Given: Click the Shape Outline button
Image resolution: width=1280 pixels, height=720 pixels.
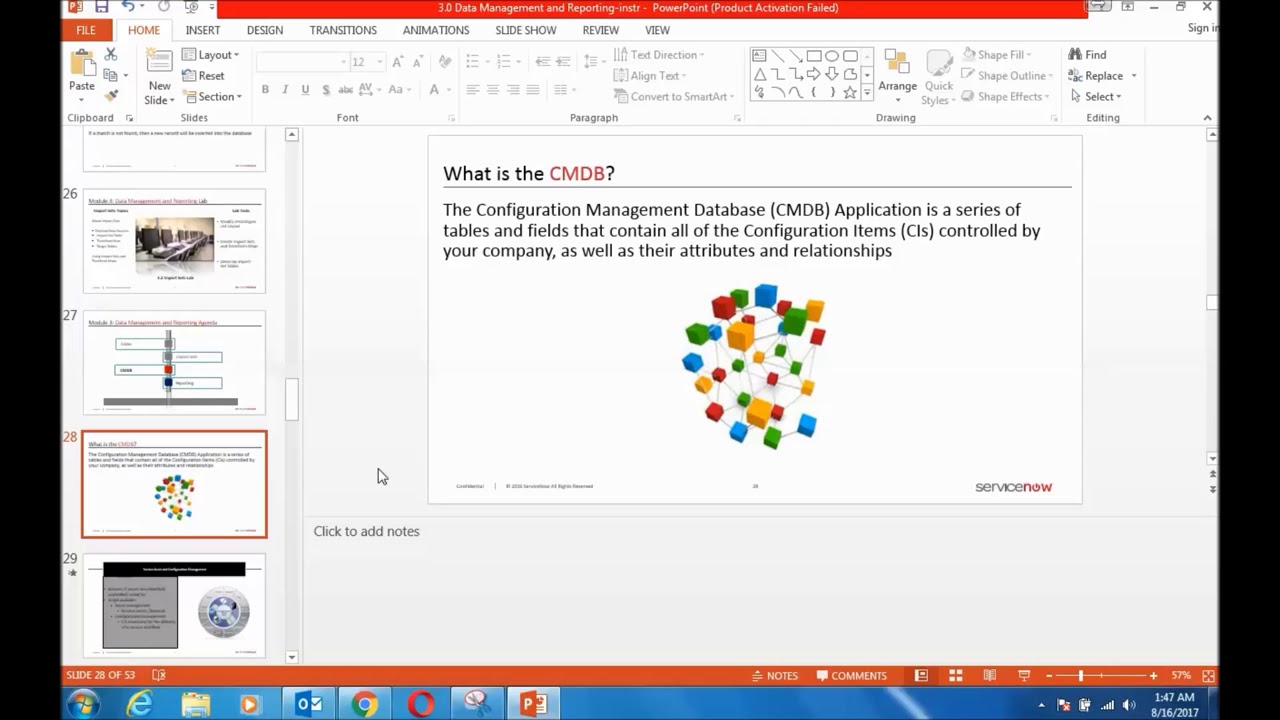Looking at the screenshot, I should pos(1008,76).
